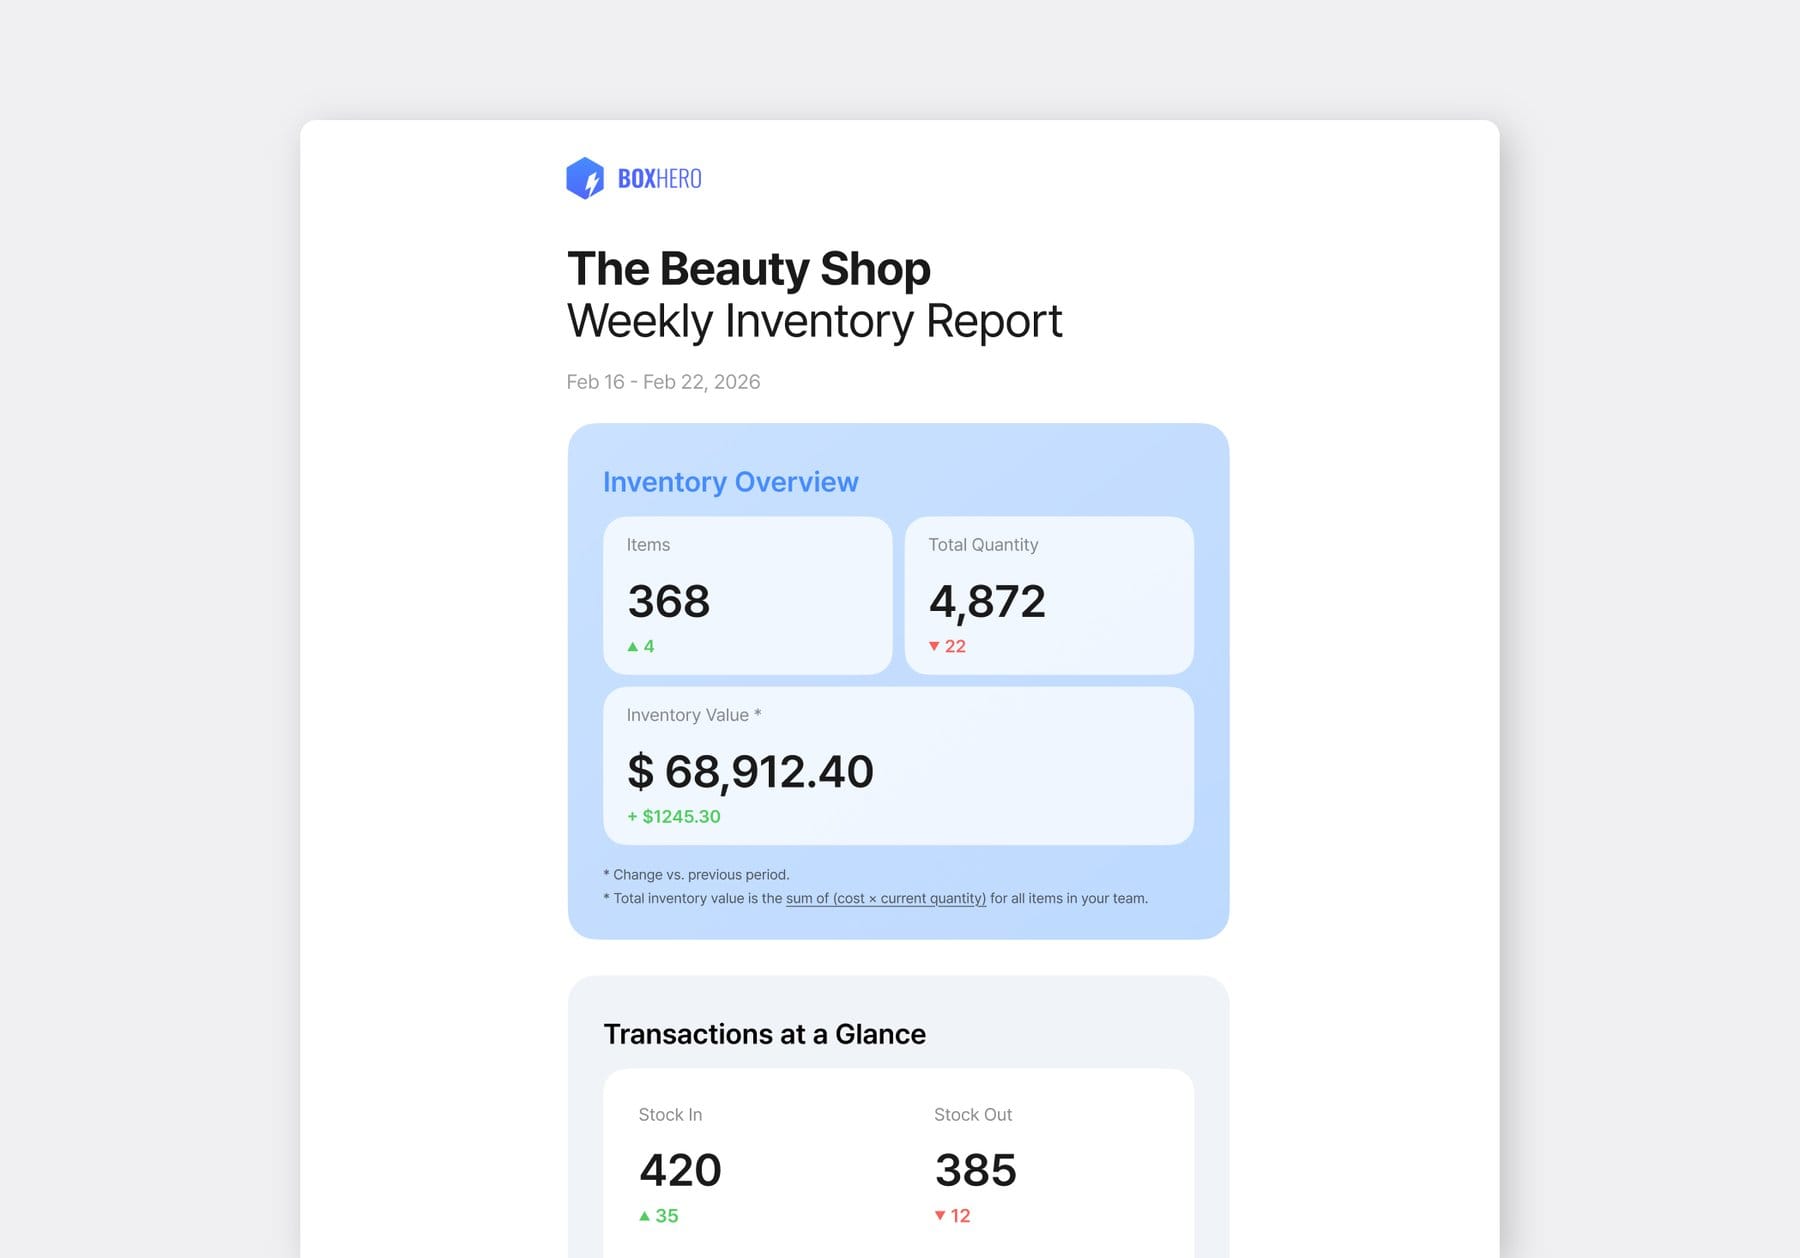The height and width of the screenshot is (1258, 1800).
Task: Click the 4,872 Total Quantity value
Action: pos(987,601)
